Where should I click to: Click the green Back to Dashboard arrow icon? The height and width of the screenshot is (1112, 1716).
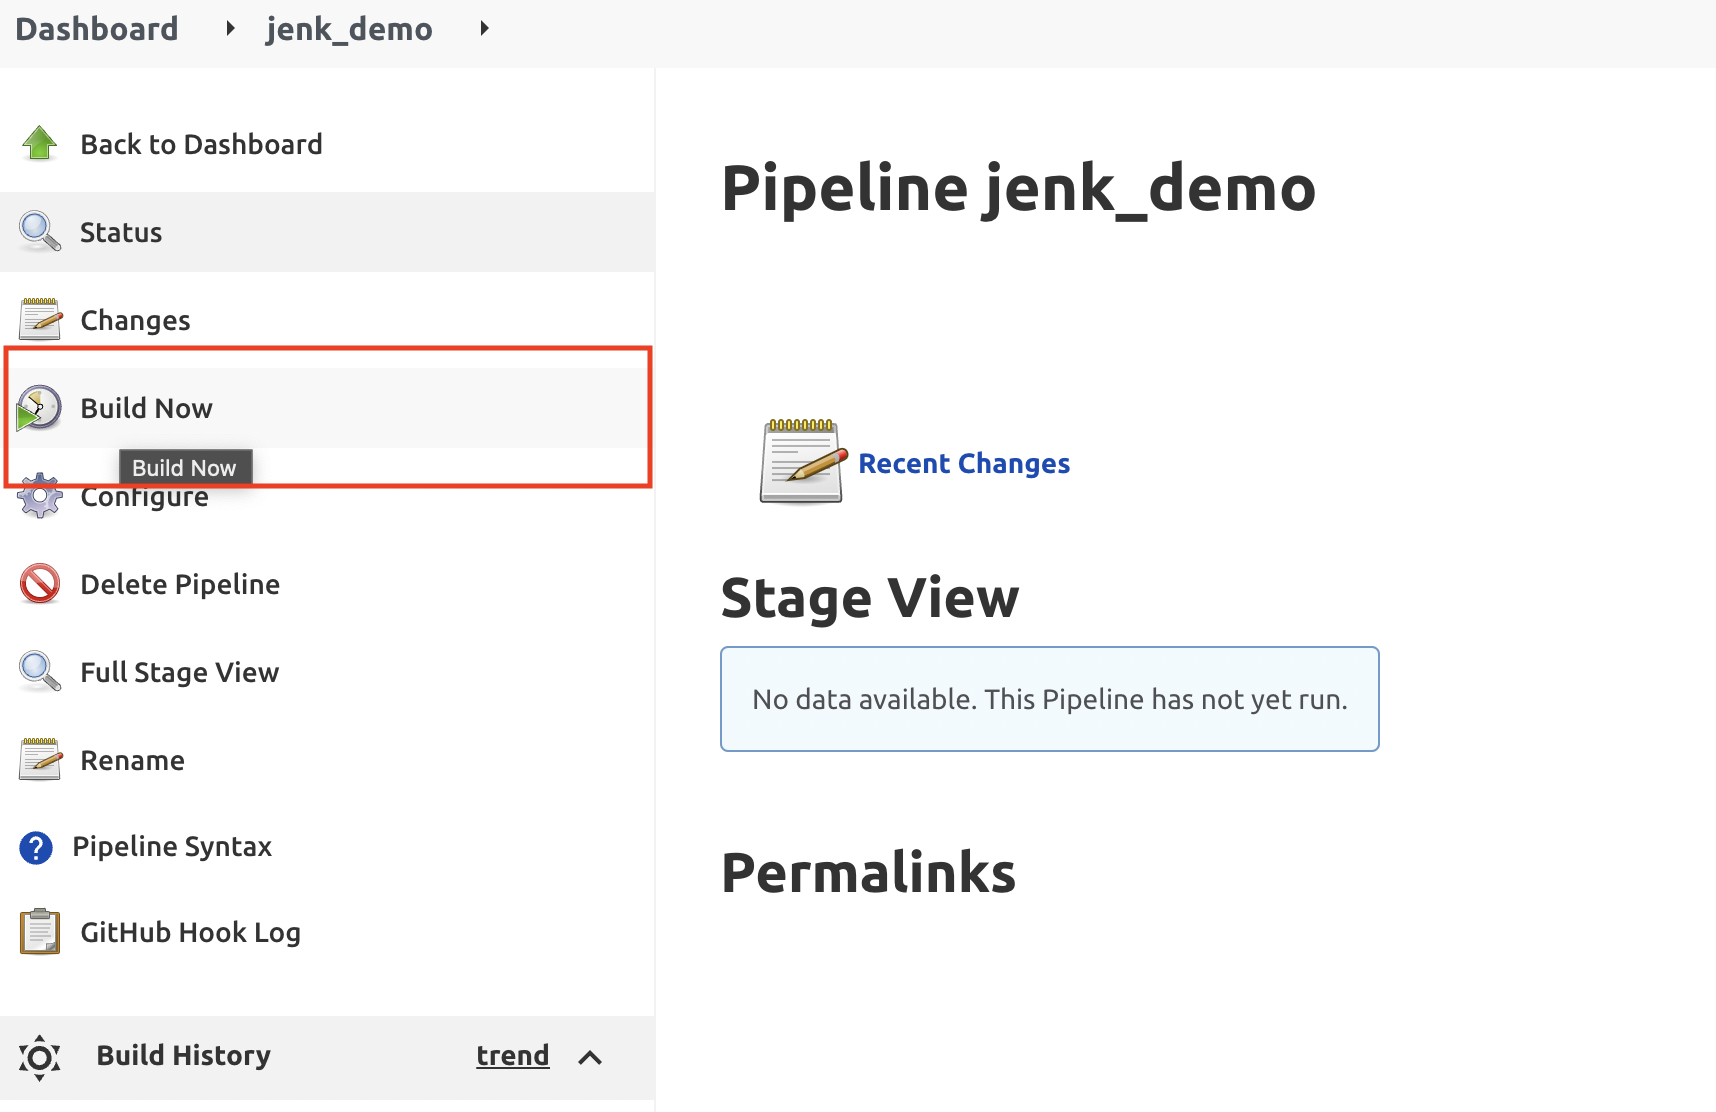tap(39, 143)
